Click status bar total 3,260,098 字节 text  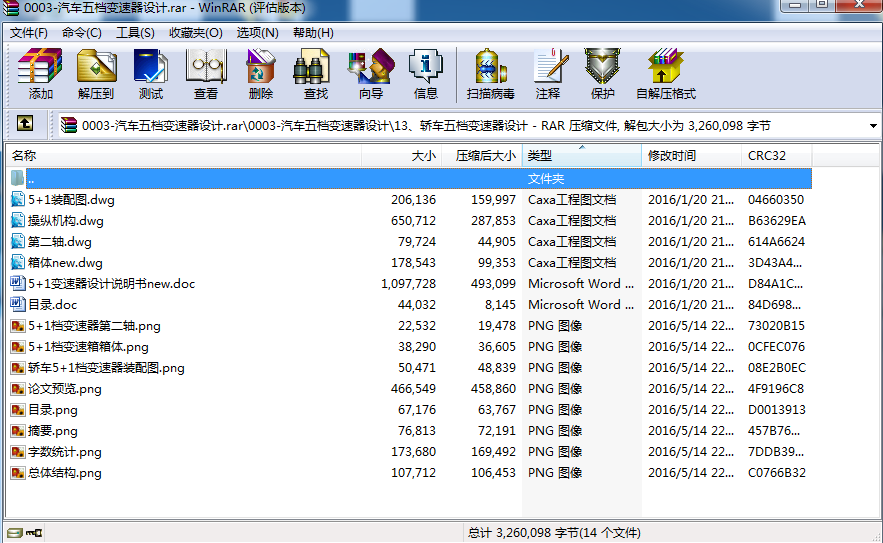click(554, 532)
